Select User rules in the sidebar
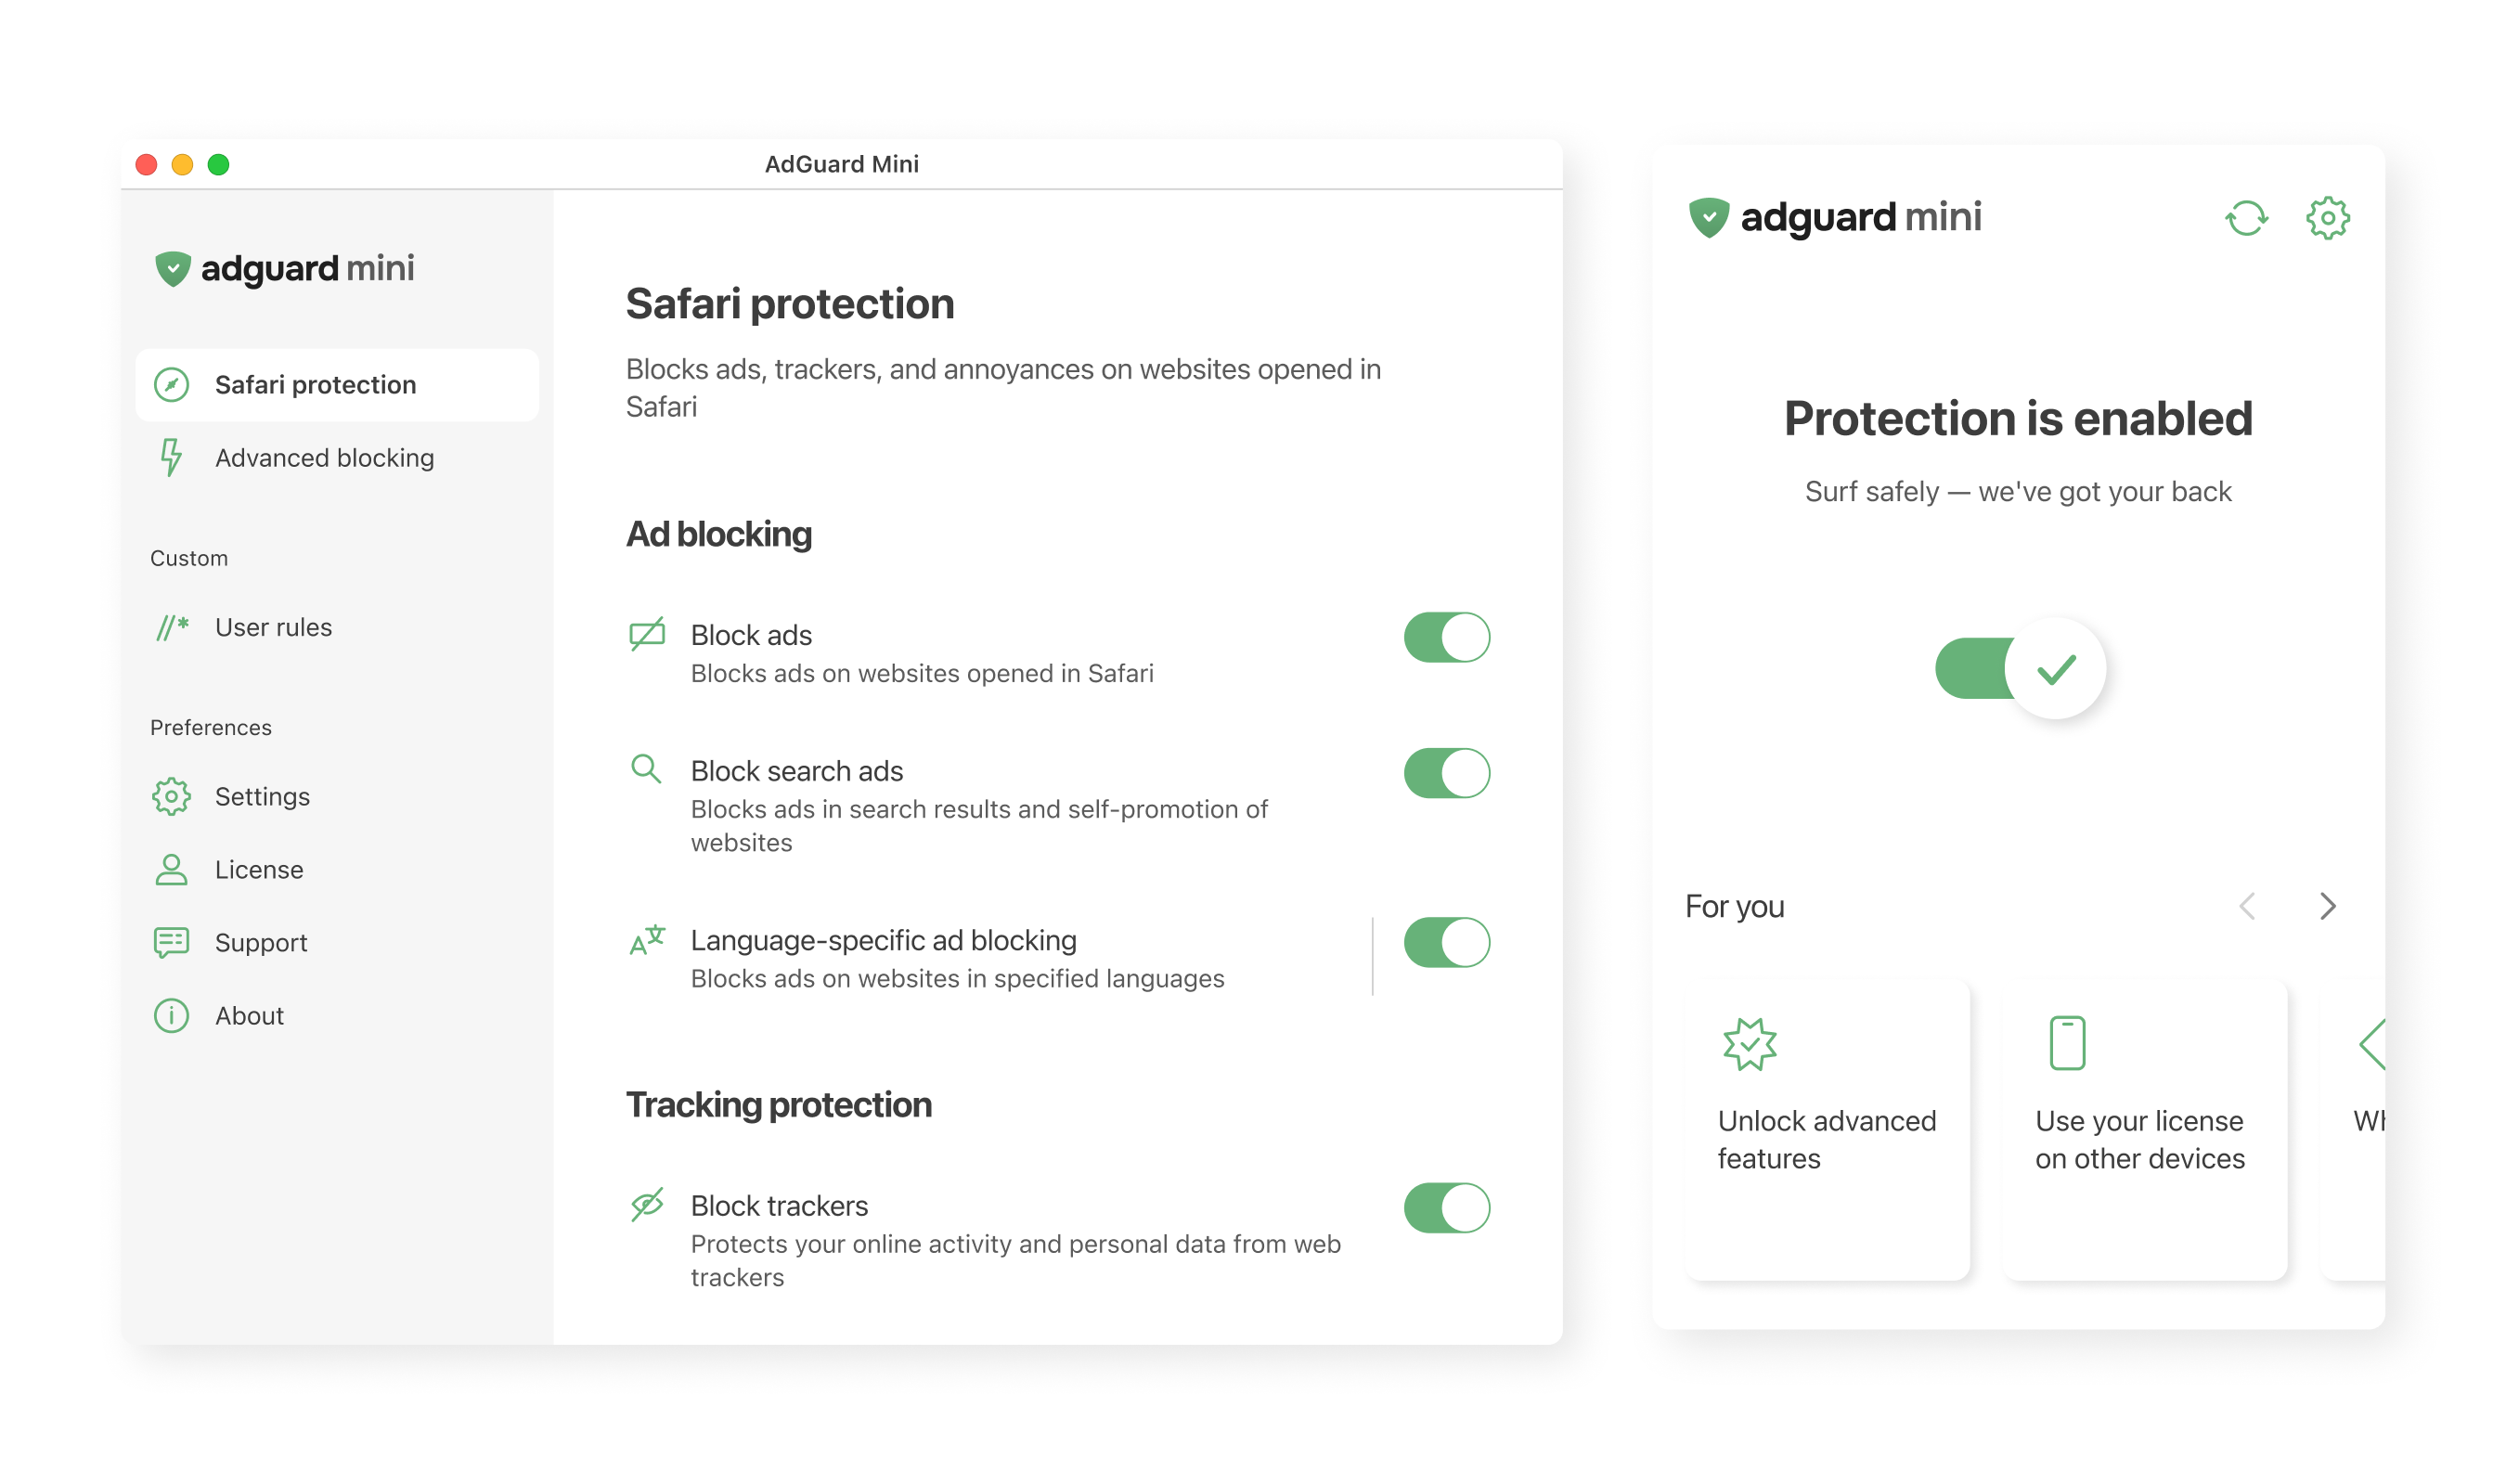The image size is (2506, 1484). tap(273, 627)
